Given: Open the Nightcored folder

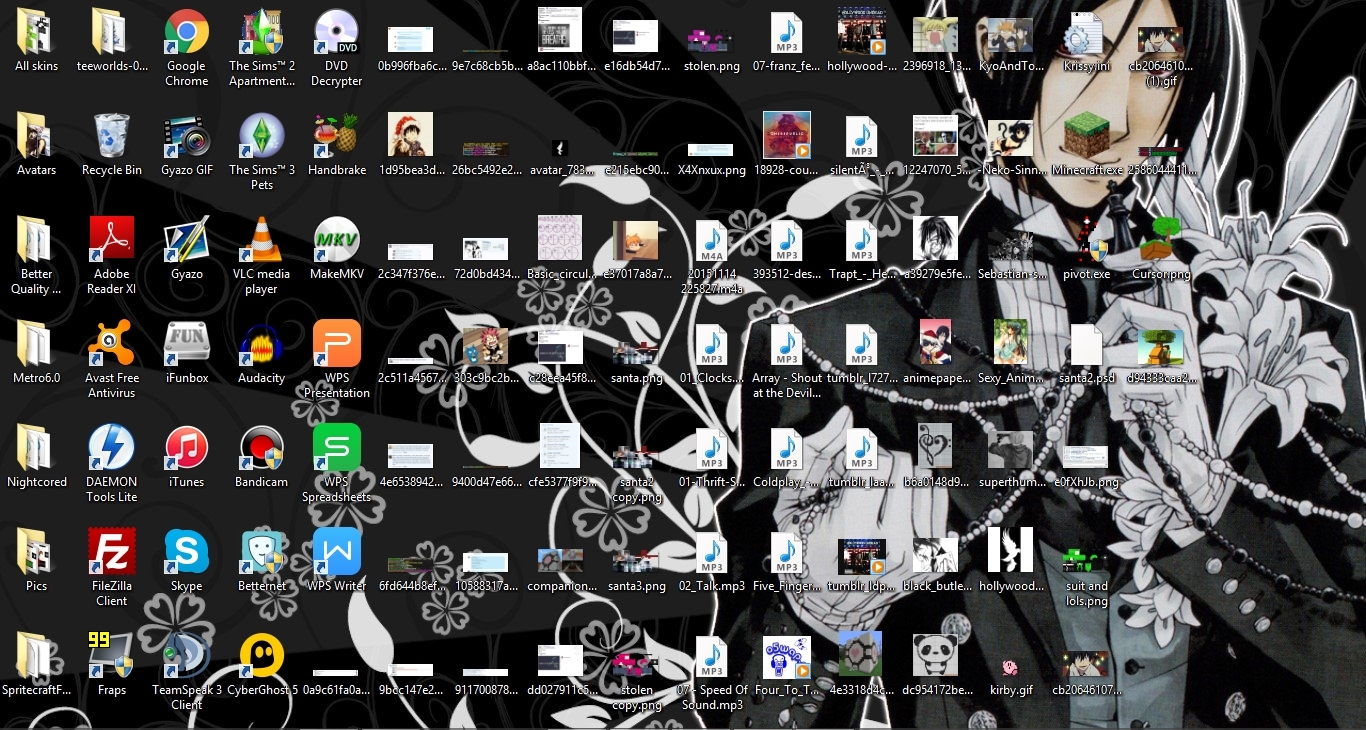Looking at the screenshot, I should pos(37,449).
